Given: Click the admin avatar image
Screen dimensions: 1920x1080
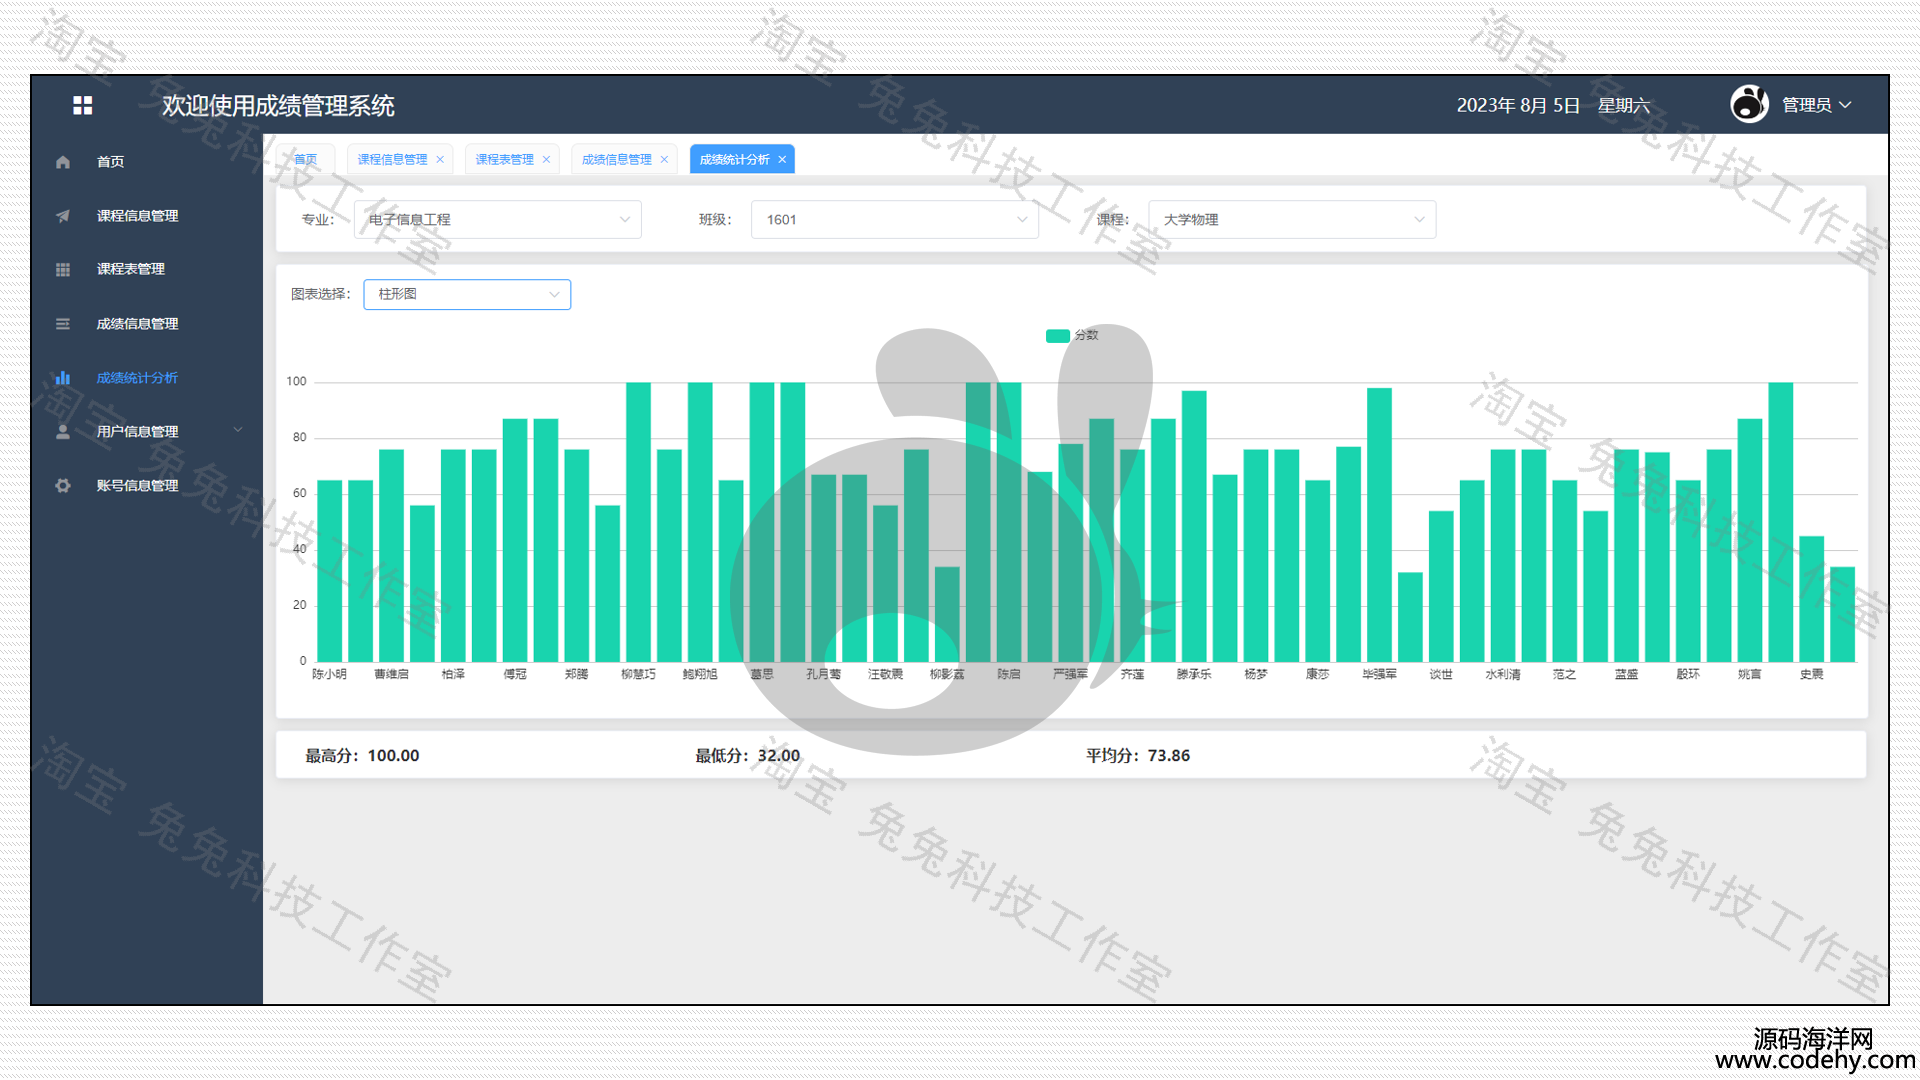Looking at the screenshot, I should pyautogui.click(x=1749, y=104).
